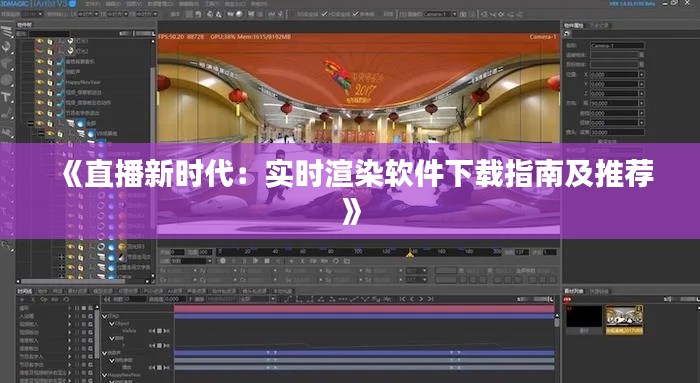Switch to the first tab of the bottom panel

pos(25,291)
